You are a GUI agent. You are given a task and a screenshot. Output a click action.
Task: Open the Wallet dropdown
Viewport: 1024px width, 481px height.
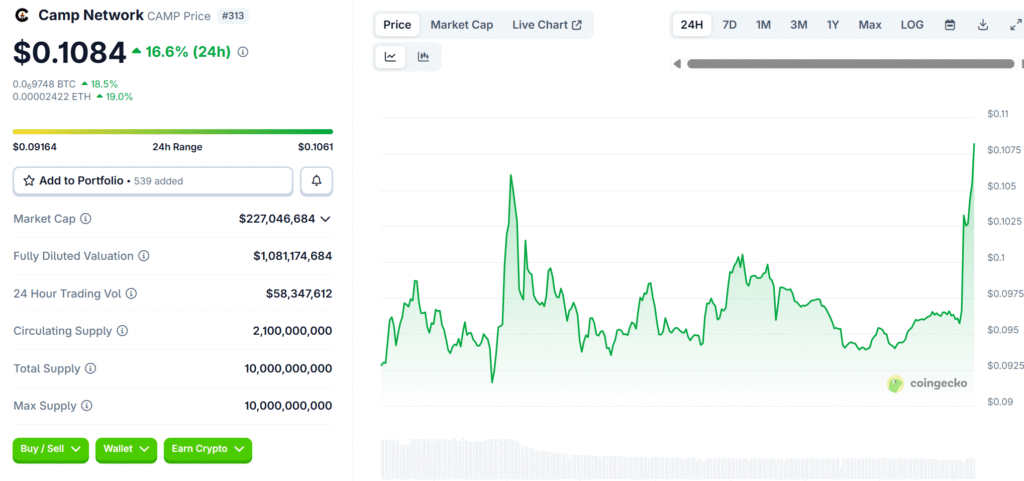pyautogui.click(x=126, y=450)
